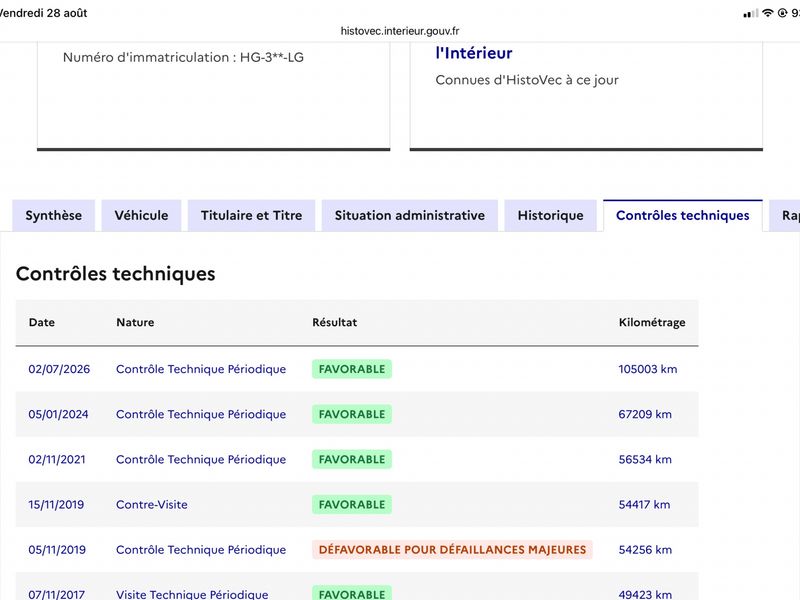Select the Titulaire et Titre tab
800x600 pixels.
(x=252, y=215)
